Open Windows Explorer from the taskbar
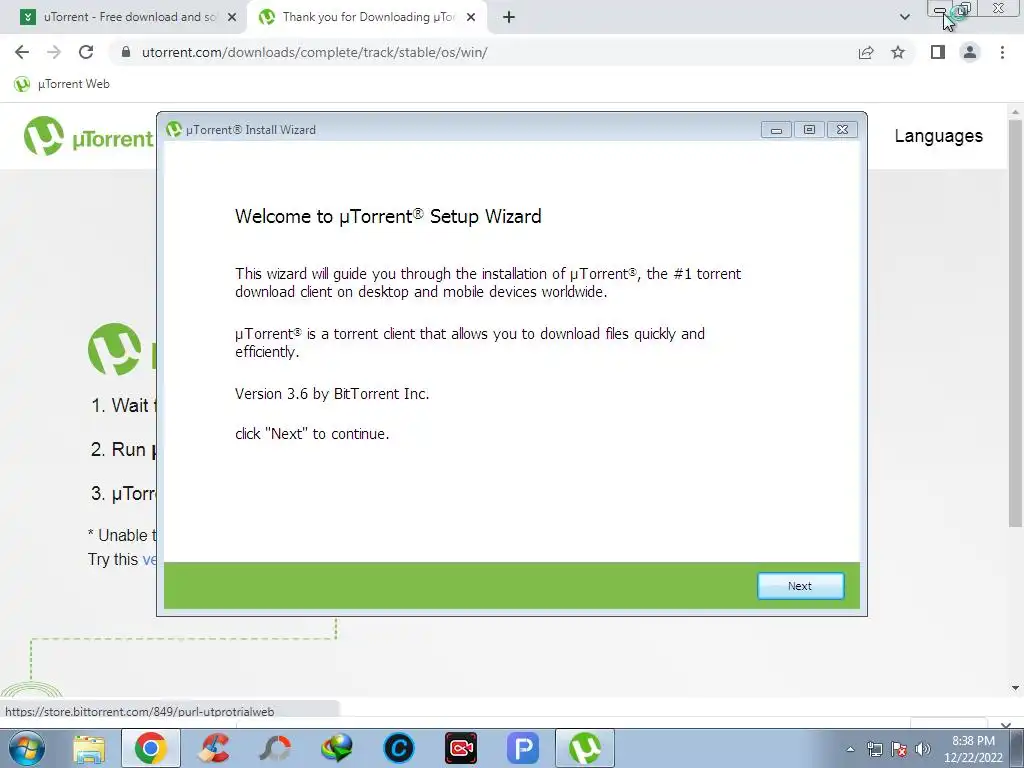The height and width of the screenshot is (768, 1024). [89, 748]
